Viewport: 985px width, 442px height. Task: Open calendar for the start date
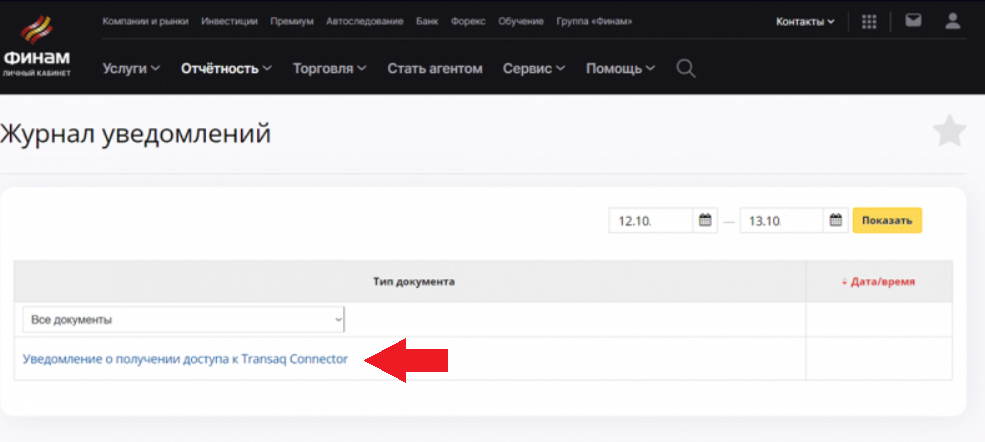point(705,220)
